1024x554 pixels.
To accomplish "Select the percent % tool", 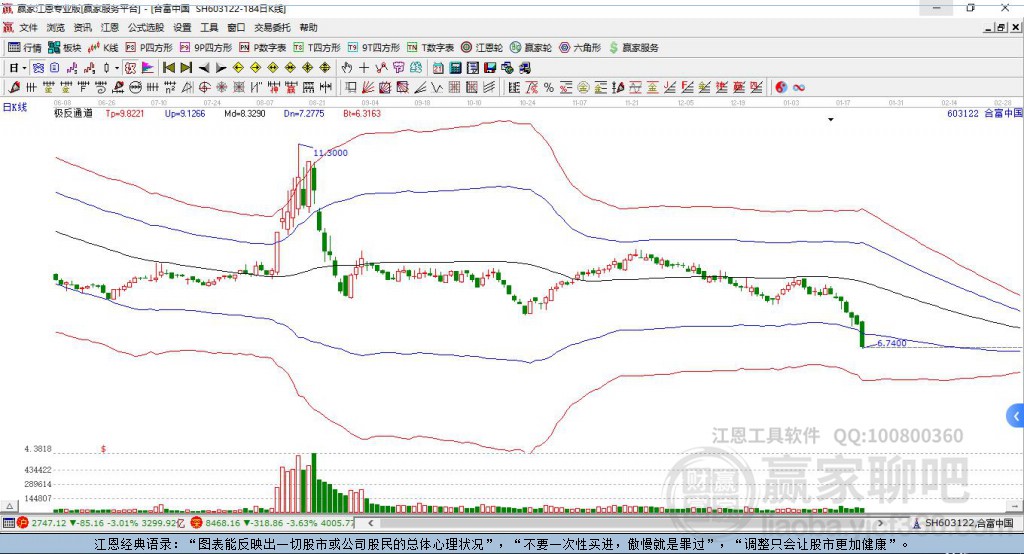I will (x=549, y=88).
